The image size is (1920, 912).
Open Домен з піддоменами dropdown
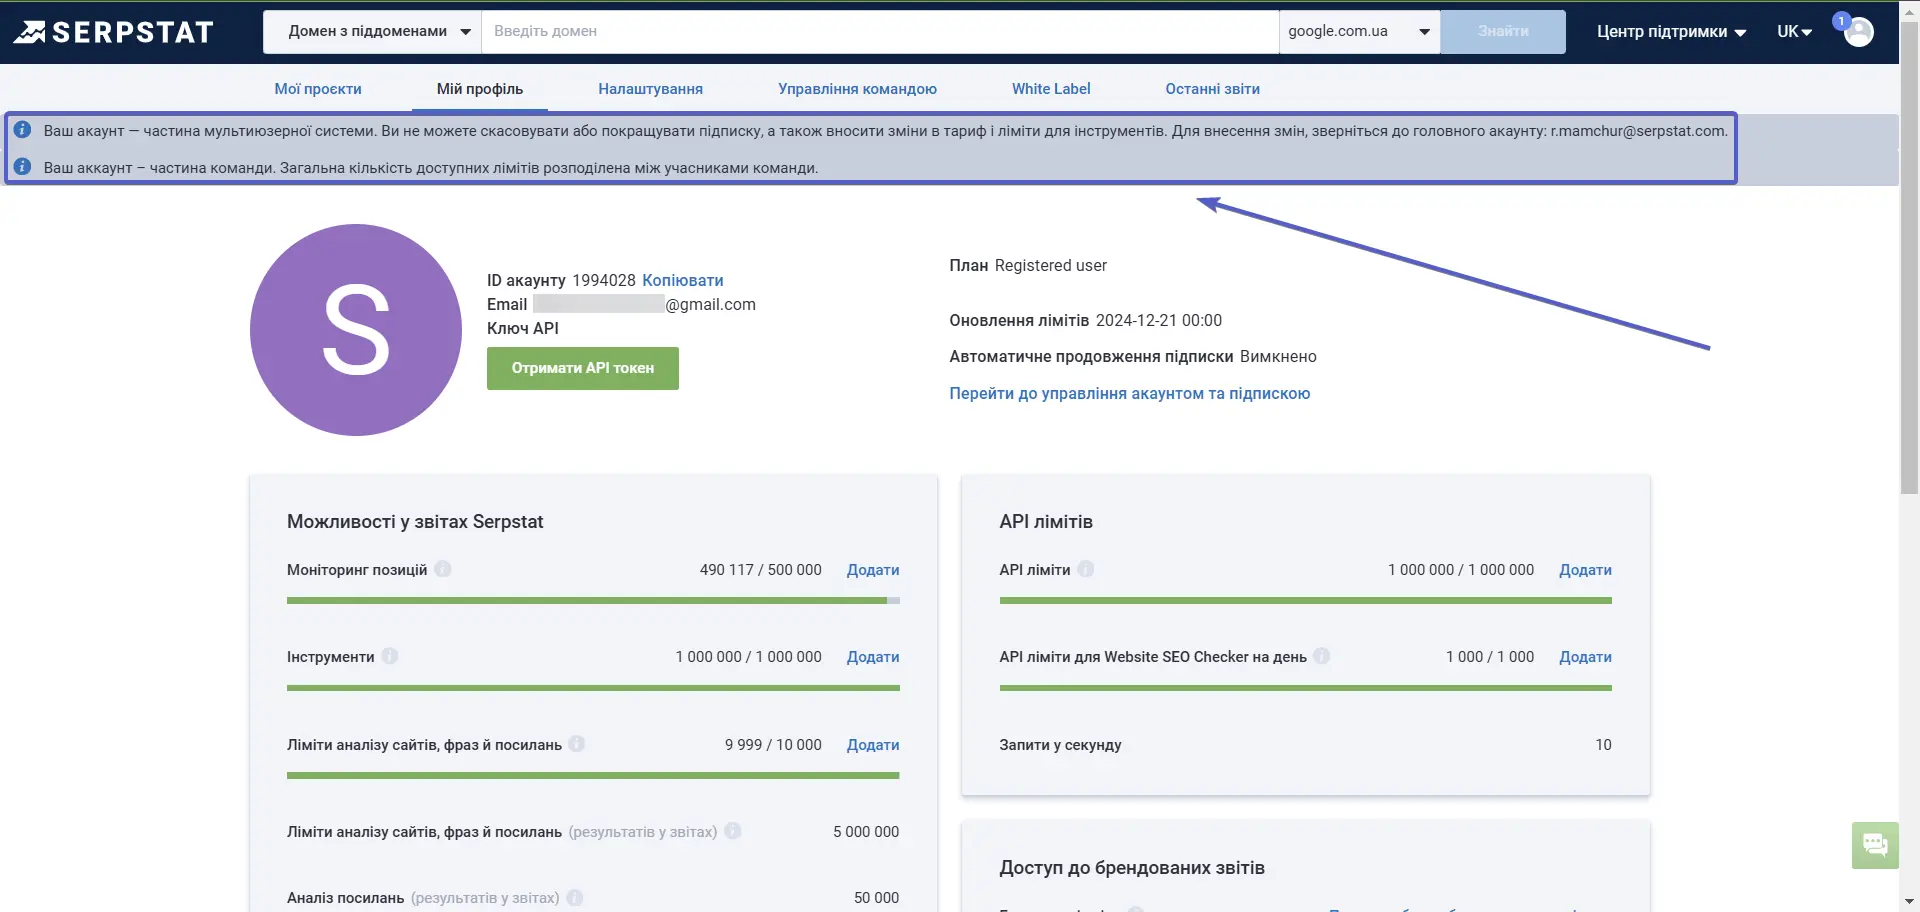(x=372, y=32)
